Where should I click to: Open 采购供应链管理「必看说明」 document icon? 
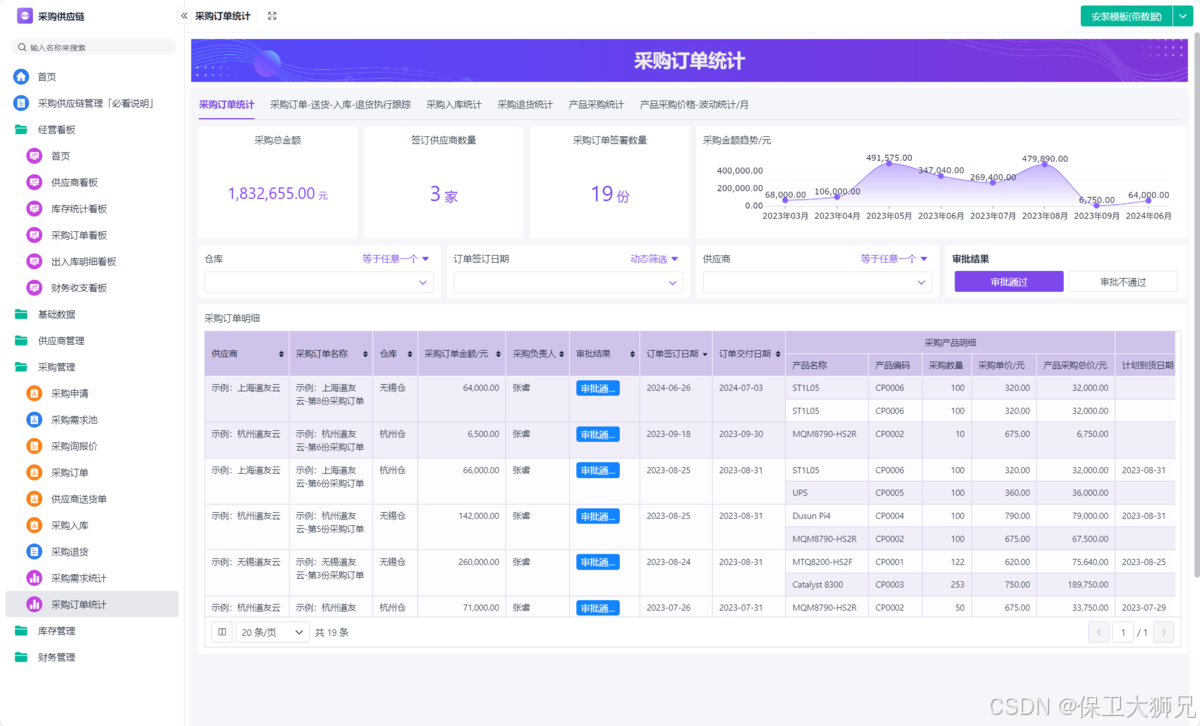[21, 103]
